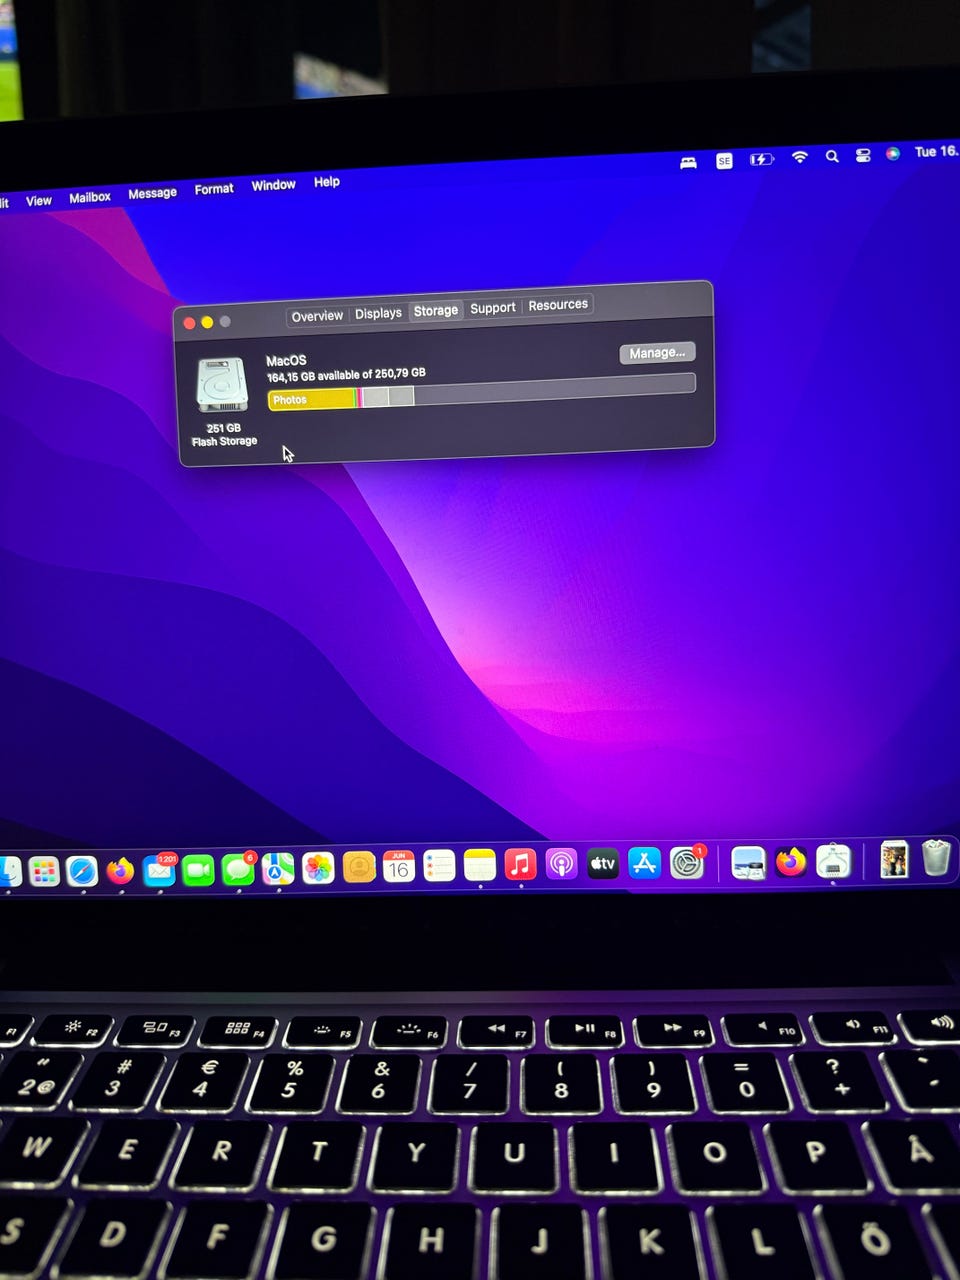Click the Tue 16 clock in the menu bar
This screenshot has height=1280, width=960.
pyautogui.click(x=936, y=151)
